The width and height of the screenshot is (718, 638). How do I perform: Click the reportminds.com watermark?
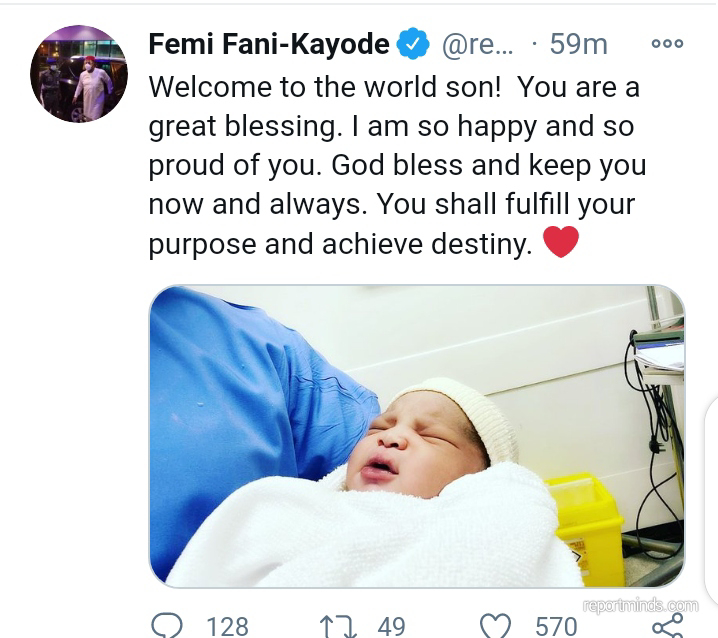click(640, 605)
